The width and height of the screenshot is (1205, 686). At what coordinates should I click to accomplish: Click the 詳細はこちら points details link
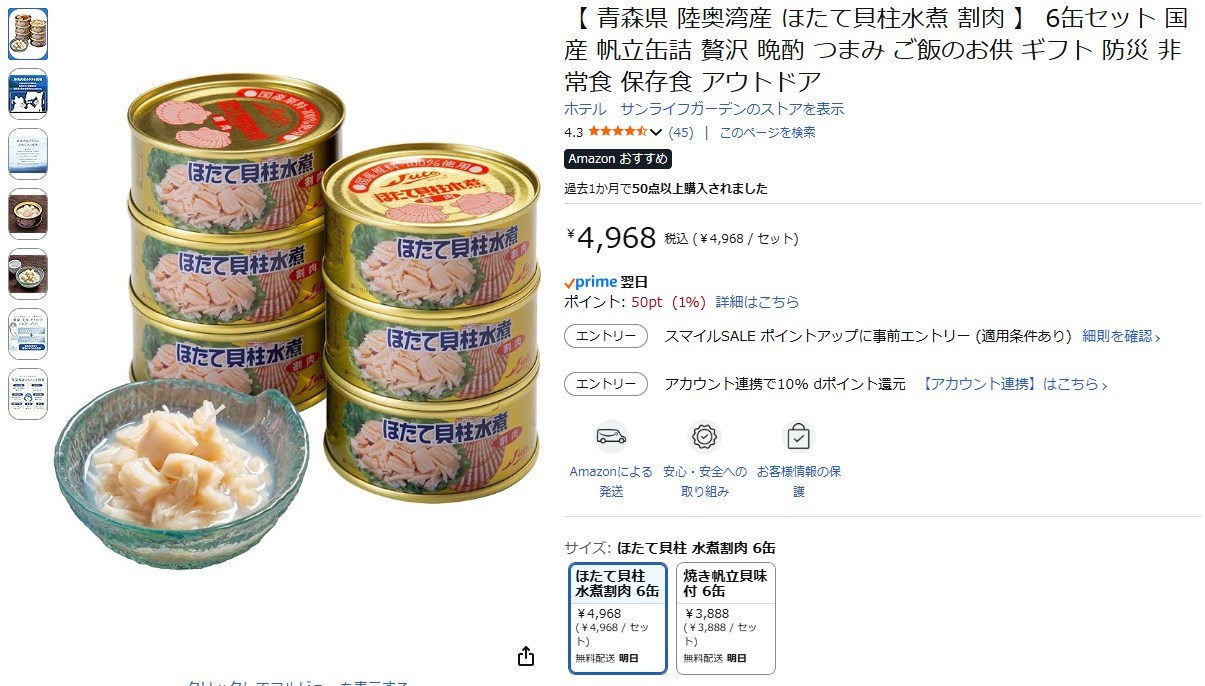point(757,302)
